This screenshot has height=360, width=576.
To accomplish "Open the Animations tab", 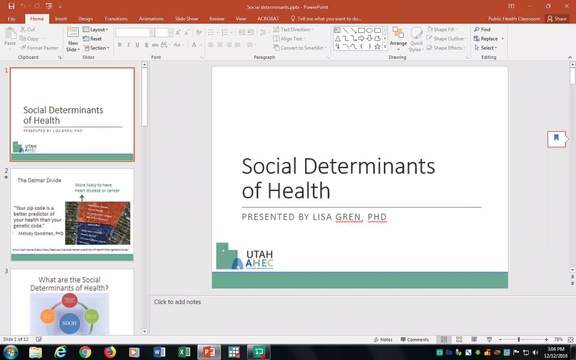I will point(151,18).
